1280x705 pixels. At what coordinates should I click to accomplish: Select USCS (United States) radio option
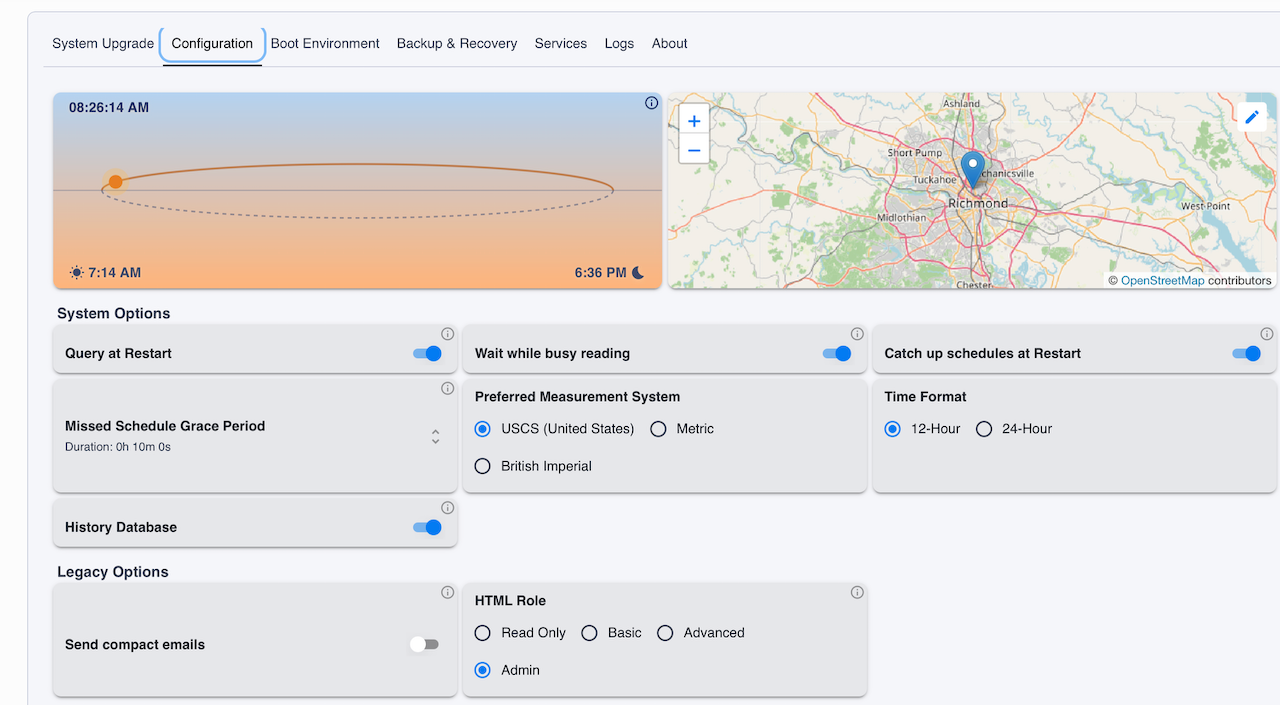tap(483, 429)
